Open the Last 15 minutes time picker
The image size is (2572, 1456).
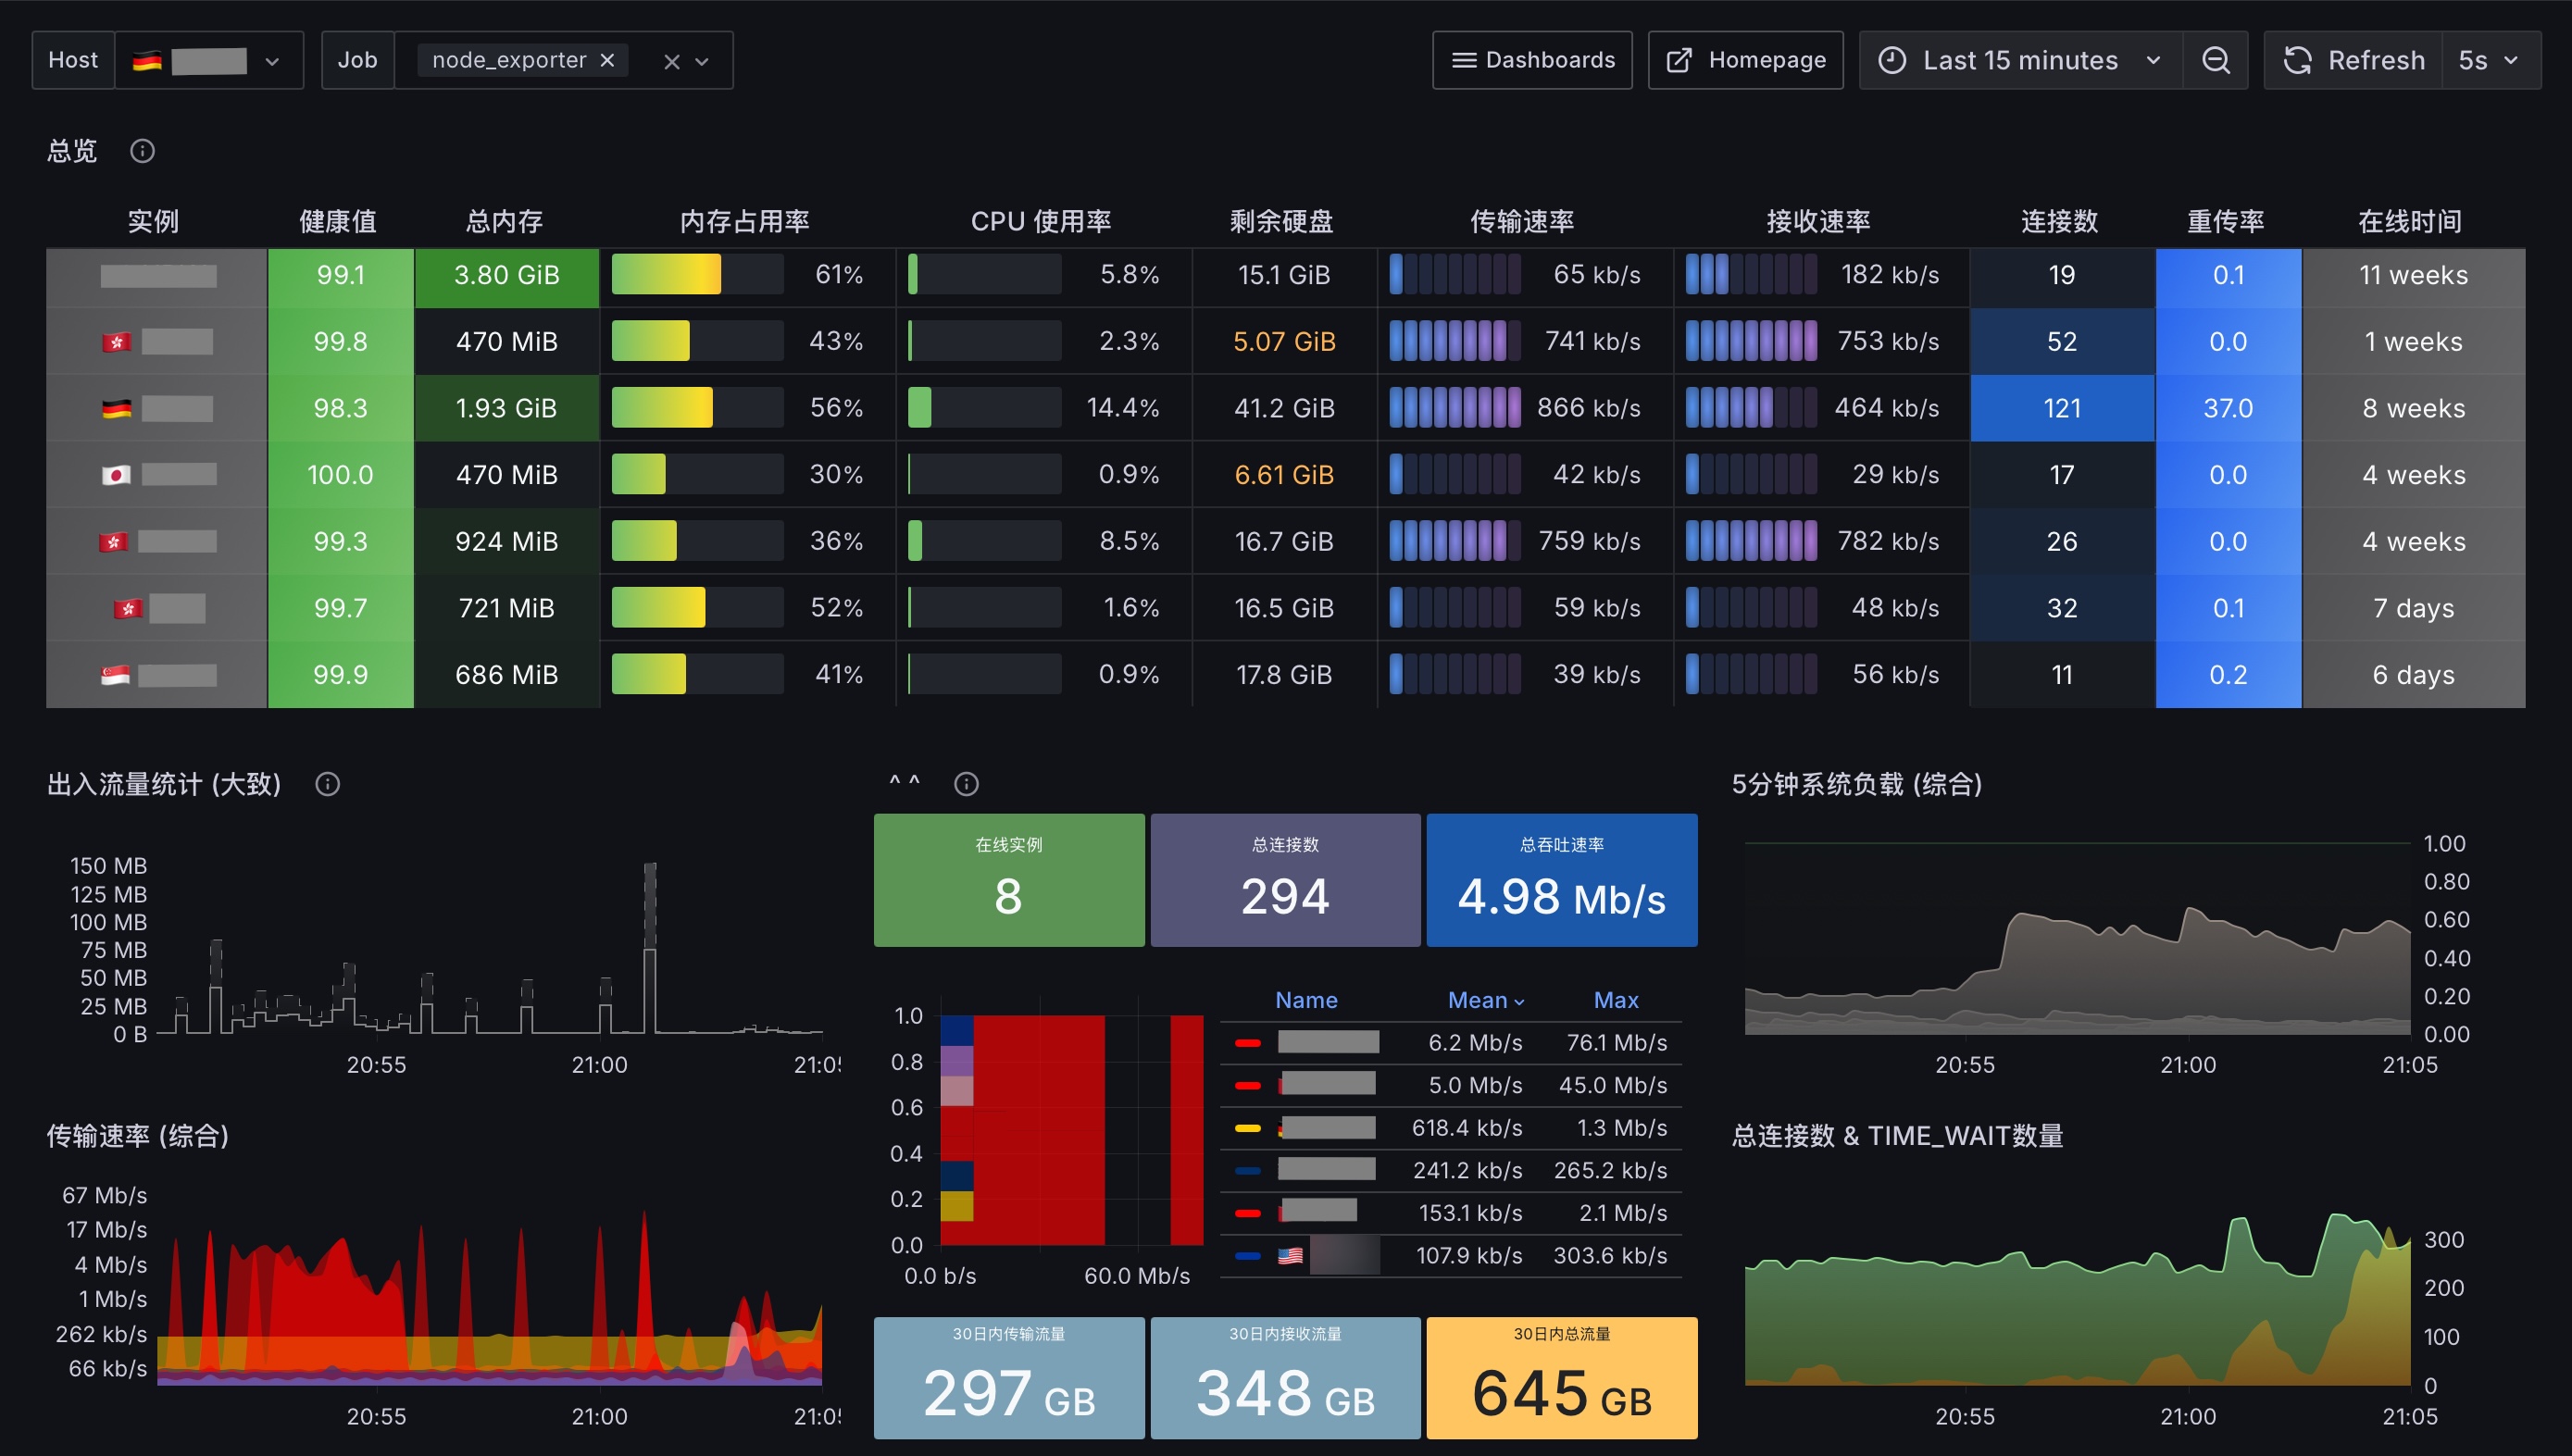[x=2020, y=60]
